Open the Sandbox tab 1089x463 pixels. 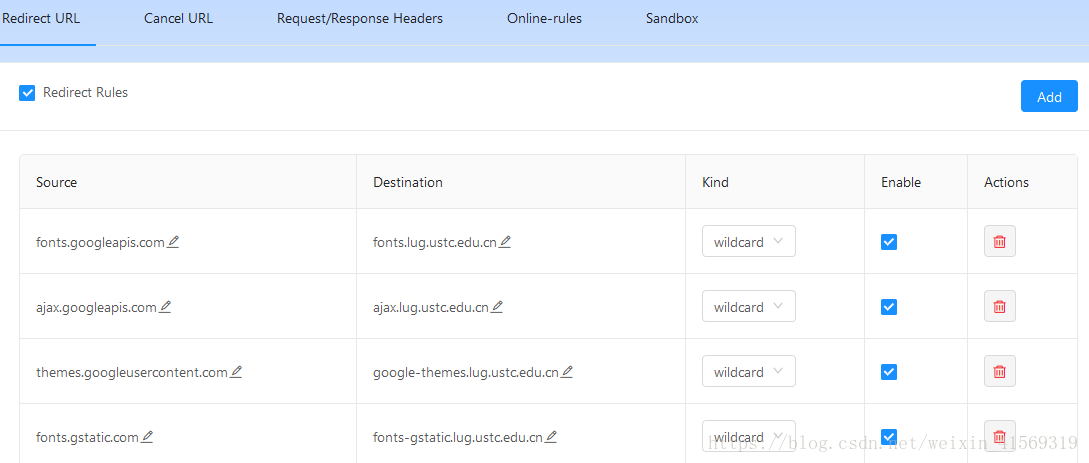672,19
